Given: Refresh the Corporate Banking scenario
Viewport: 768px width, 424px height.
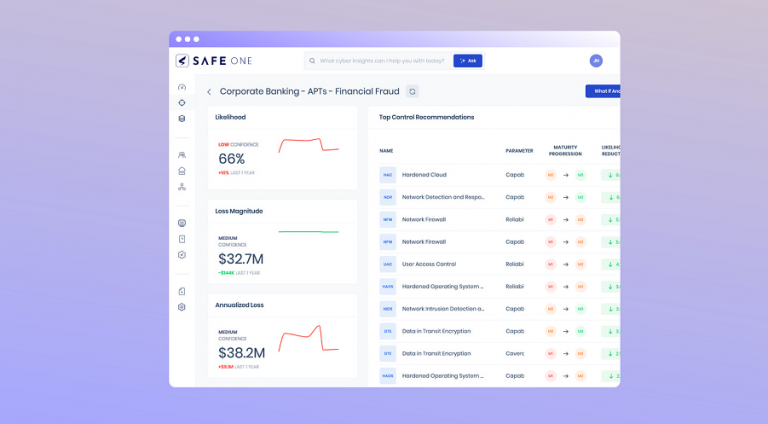Looking at the screenshot, I should click(x=412, y=91).
